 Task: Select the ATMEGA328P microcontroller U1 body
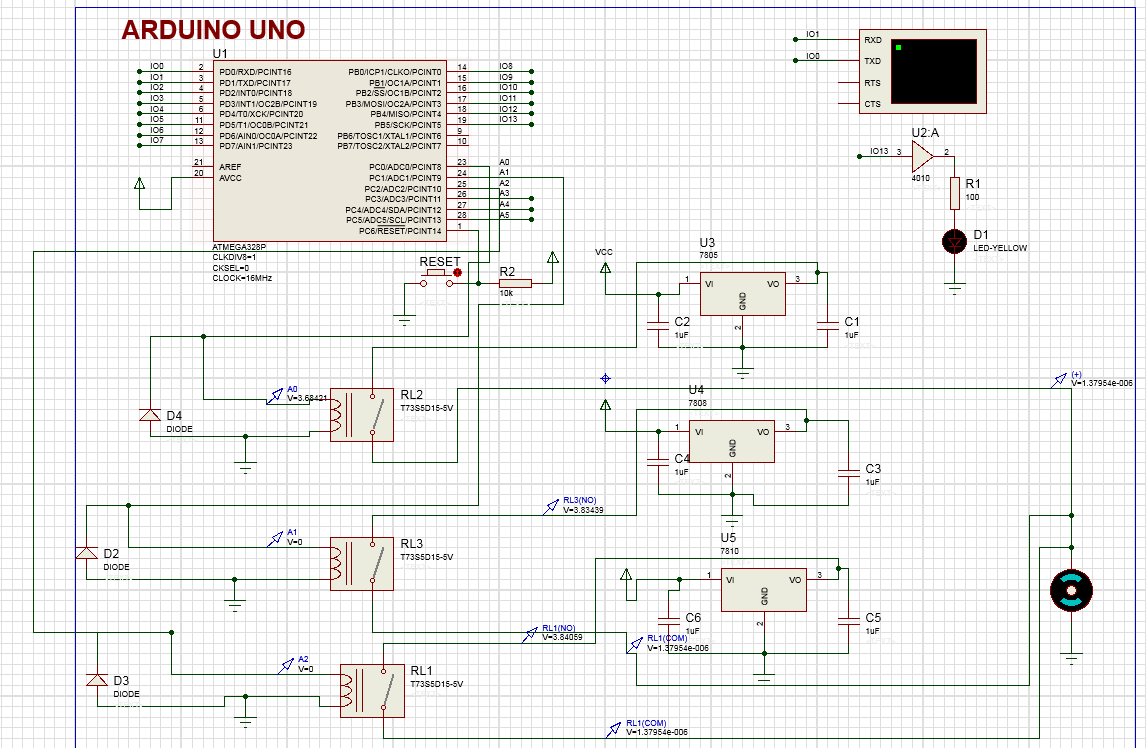[329, 151]
